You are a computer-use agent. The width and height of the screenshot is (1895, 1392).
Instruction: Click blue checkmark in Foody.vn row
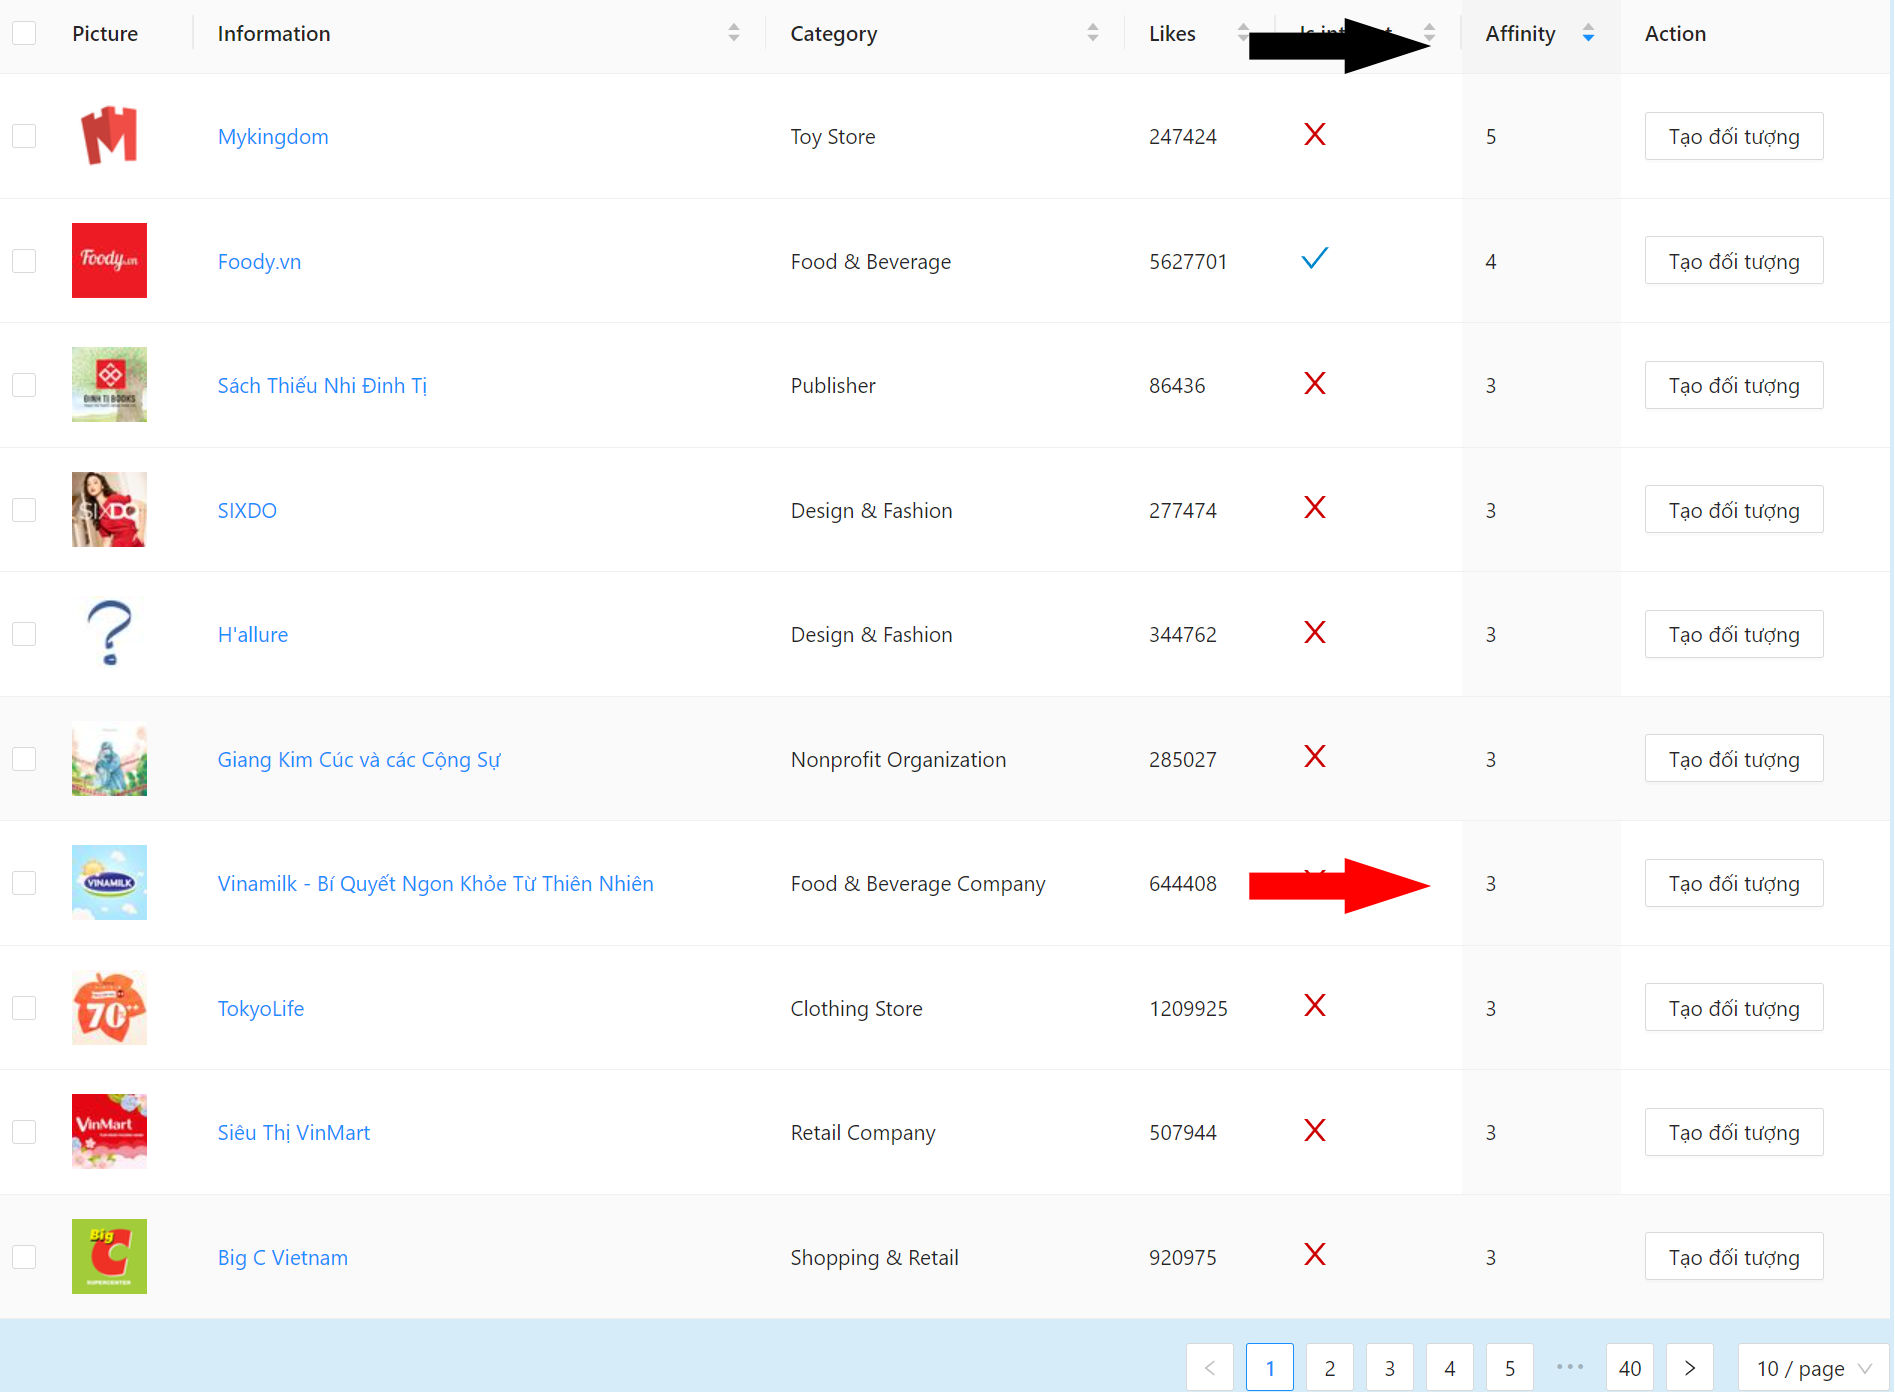point(1315,258)
